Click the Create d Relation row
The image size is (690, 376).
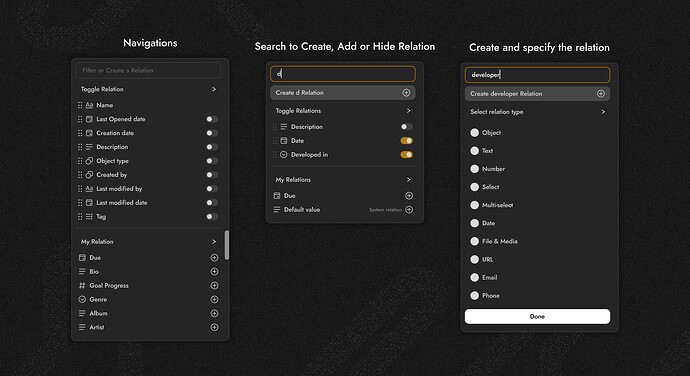coord(343,92)
